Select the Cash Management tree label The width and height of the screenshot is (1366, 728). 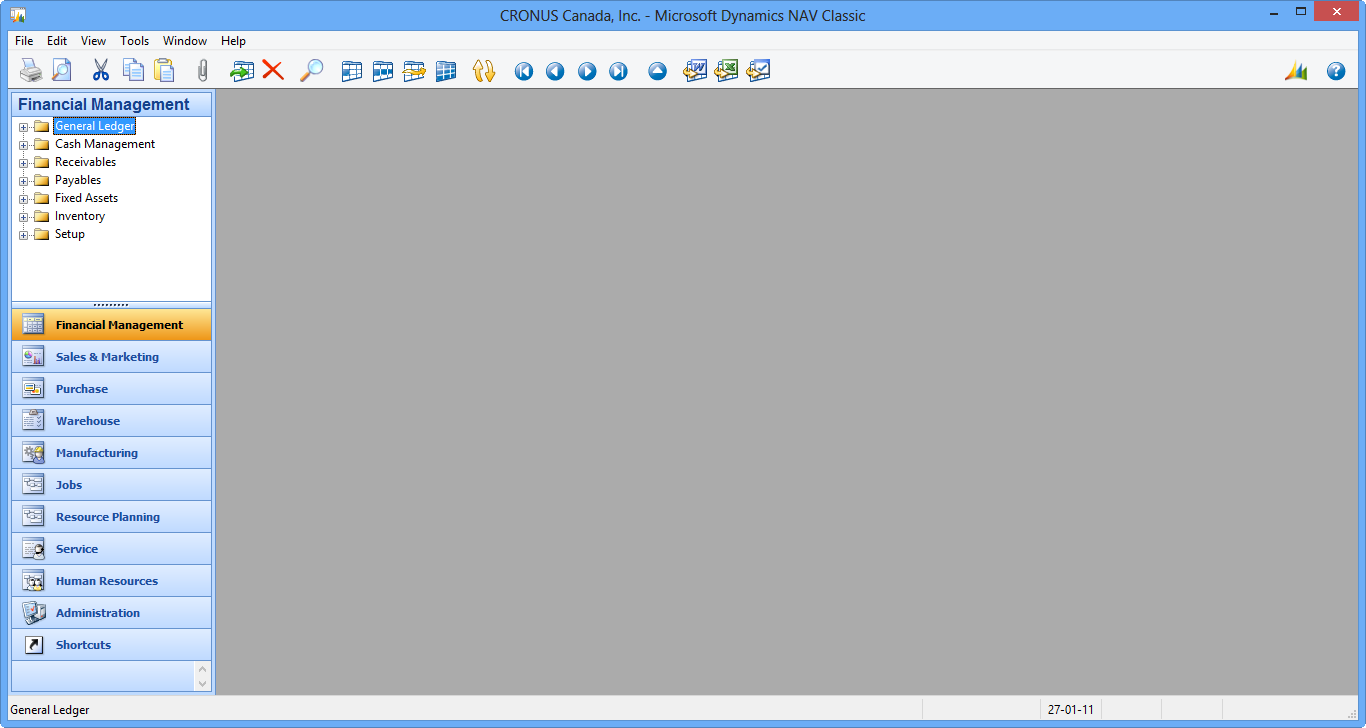pos(105,144)
